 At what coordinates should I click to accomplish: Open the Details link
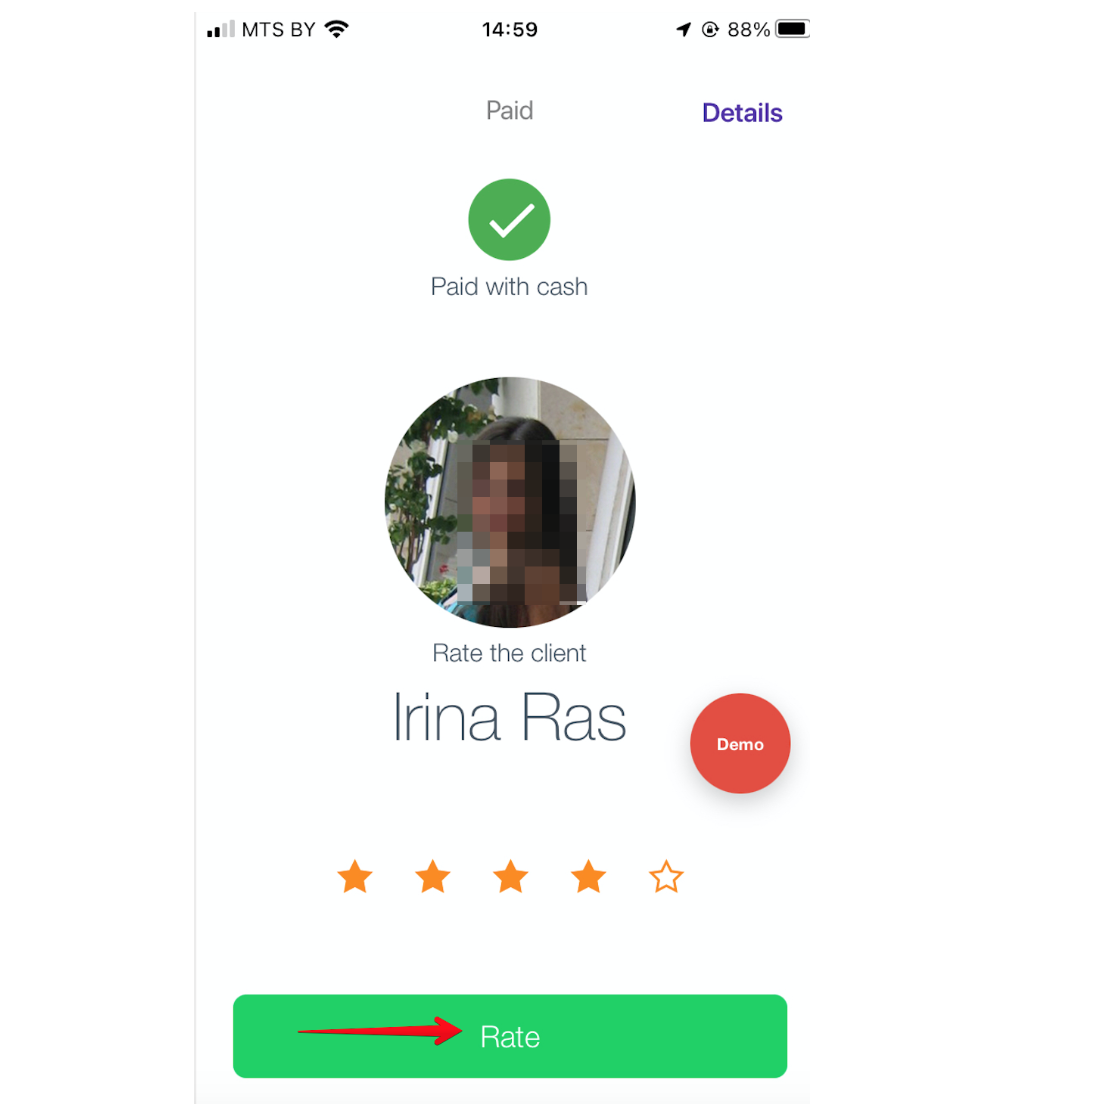(x=742, y=112)
